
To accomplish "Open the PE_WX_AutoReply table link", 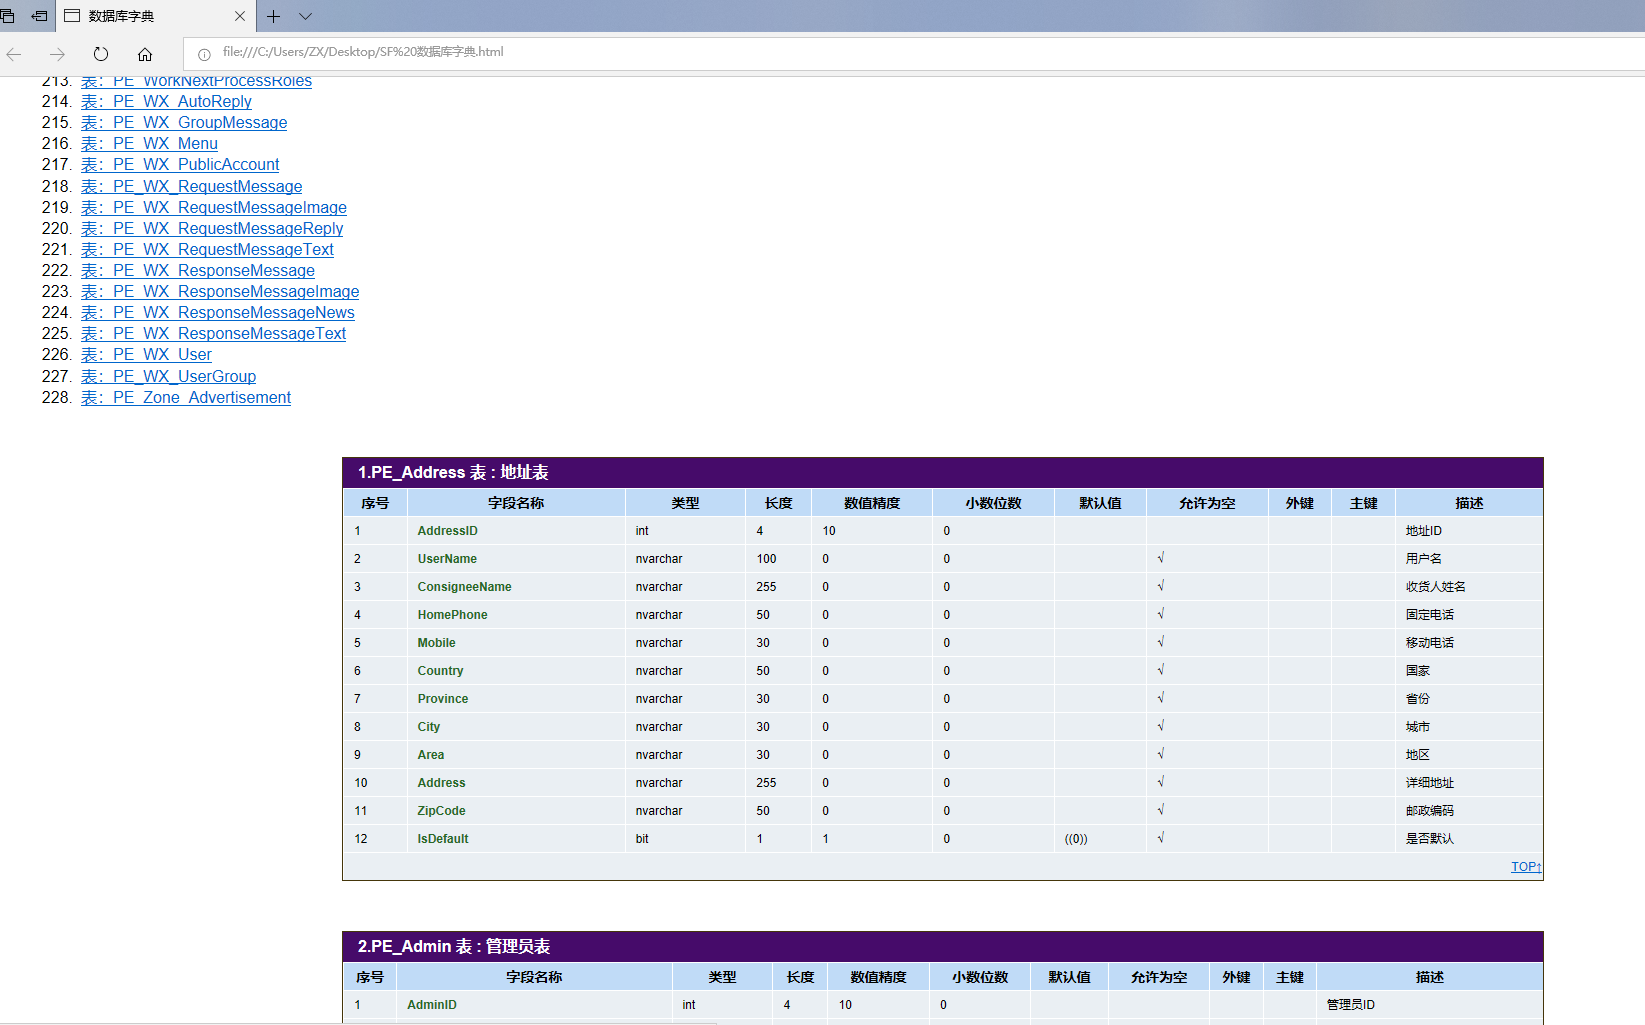I will tap(166, 101).
